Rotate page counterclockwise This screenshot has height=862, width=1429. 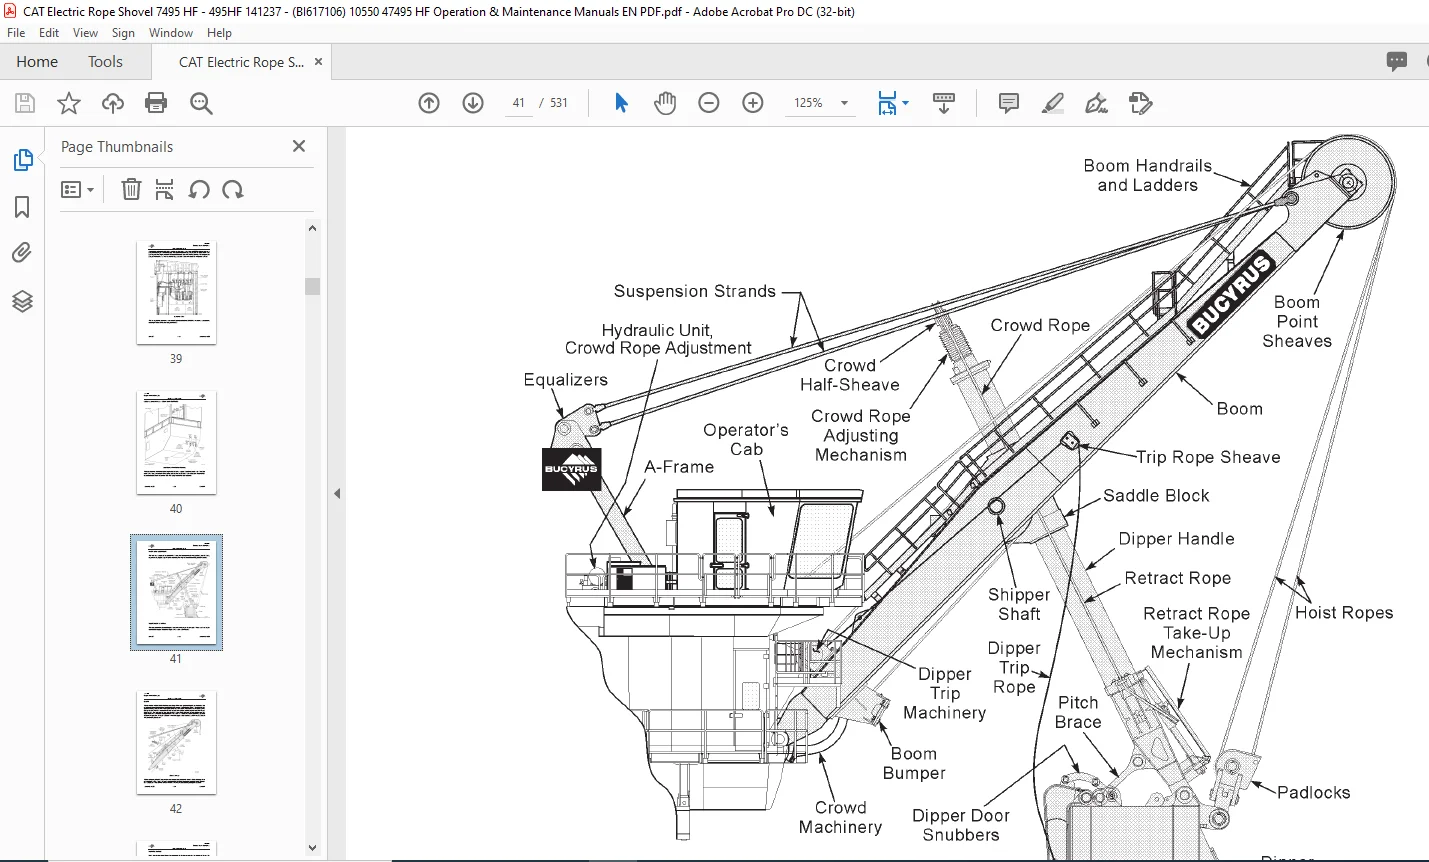pos(199,189)
